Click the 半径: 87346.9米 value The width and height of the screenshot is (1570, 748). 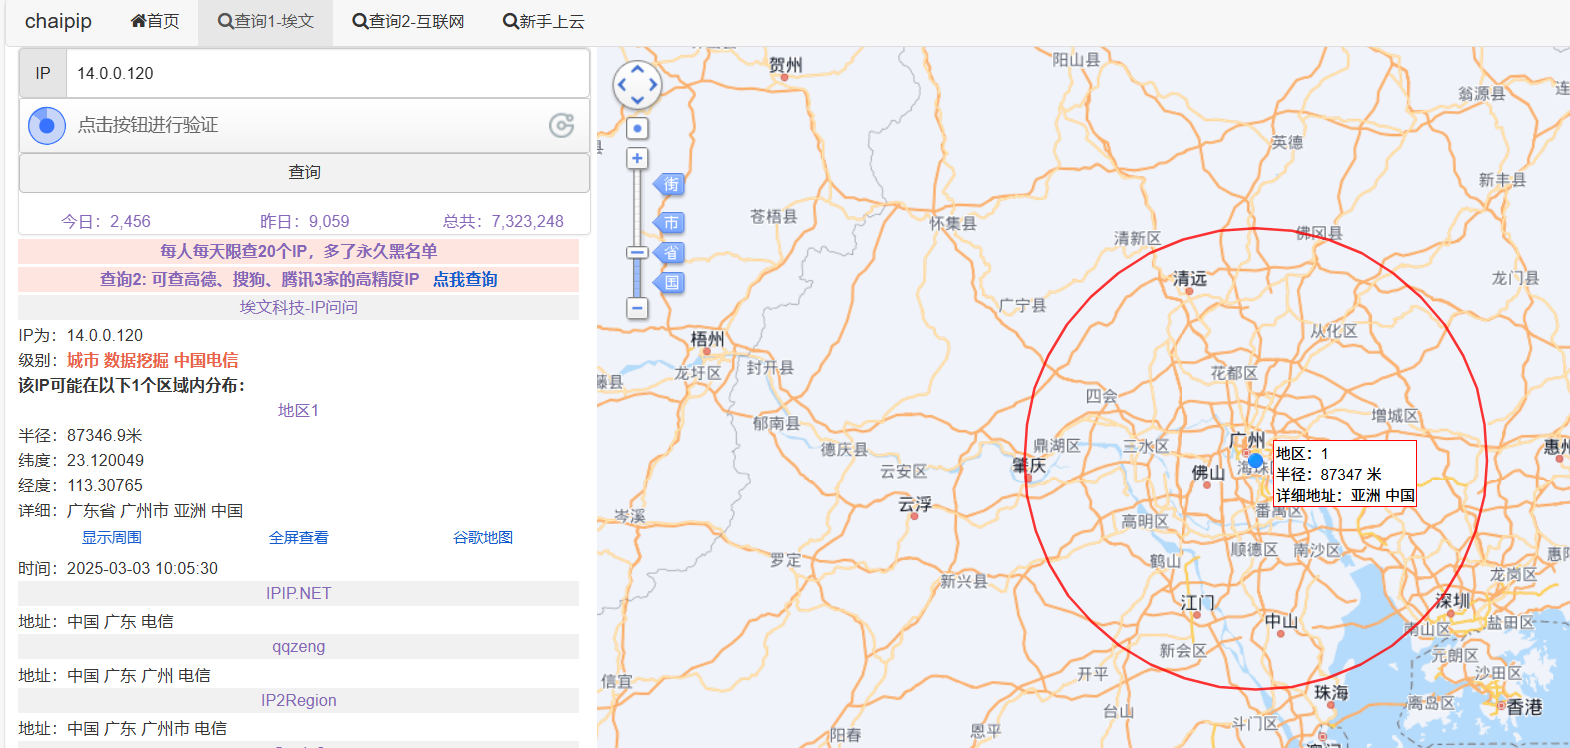click(x=80, y=435)
